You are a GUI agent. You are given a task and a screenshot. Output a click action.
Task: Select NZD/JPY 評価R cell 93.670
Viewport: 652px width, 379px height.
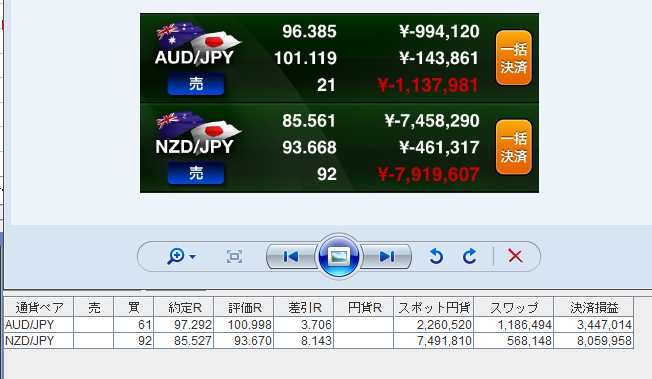244,341
